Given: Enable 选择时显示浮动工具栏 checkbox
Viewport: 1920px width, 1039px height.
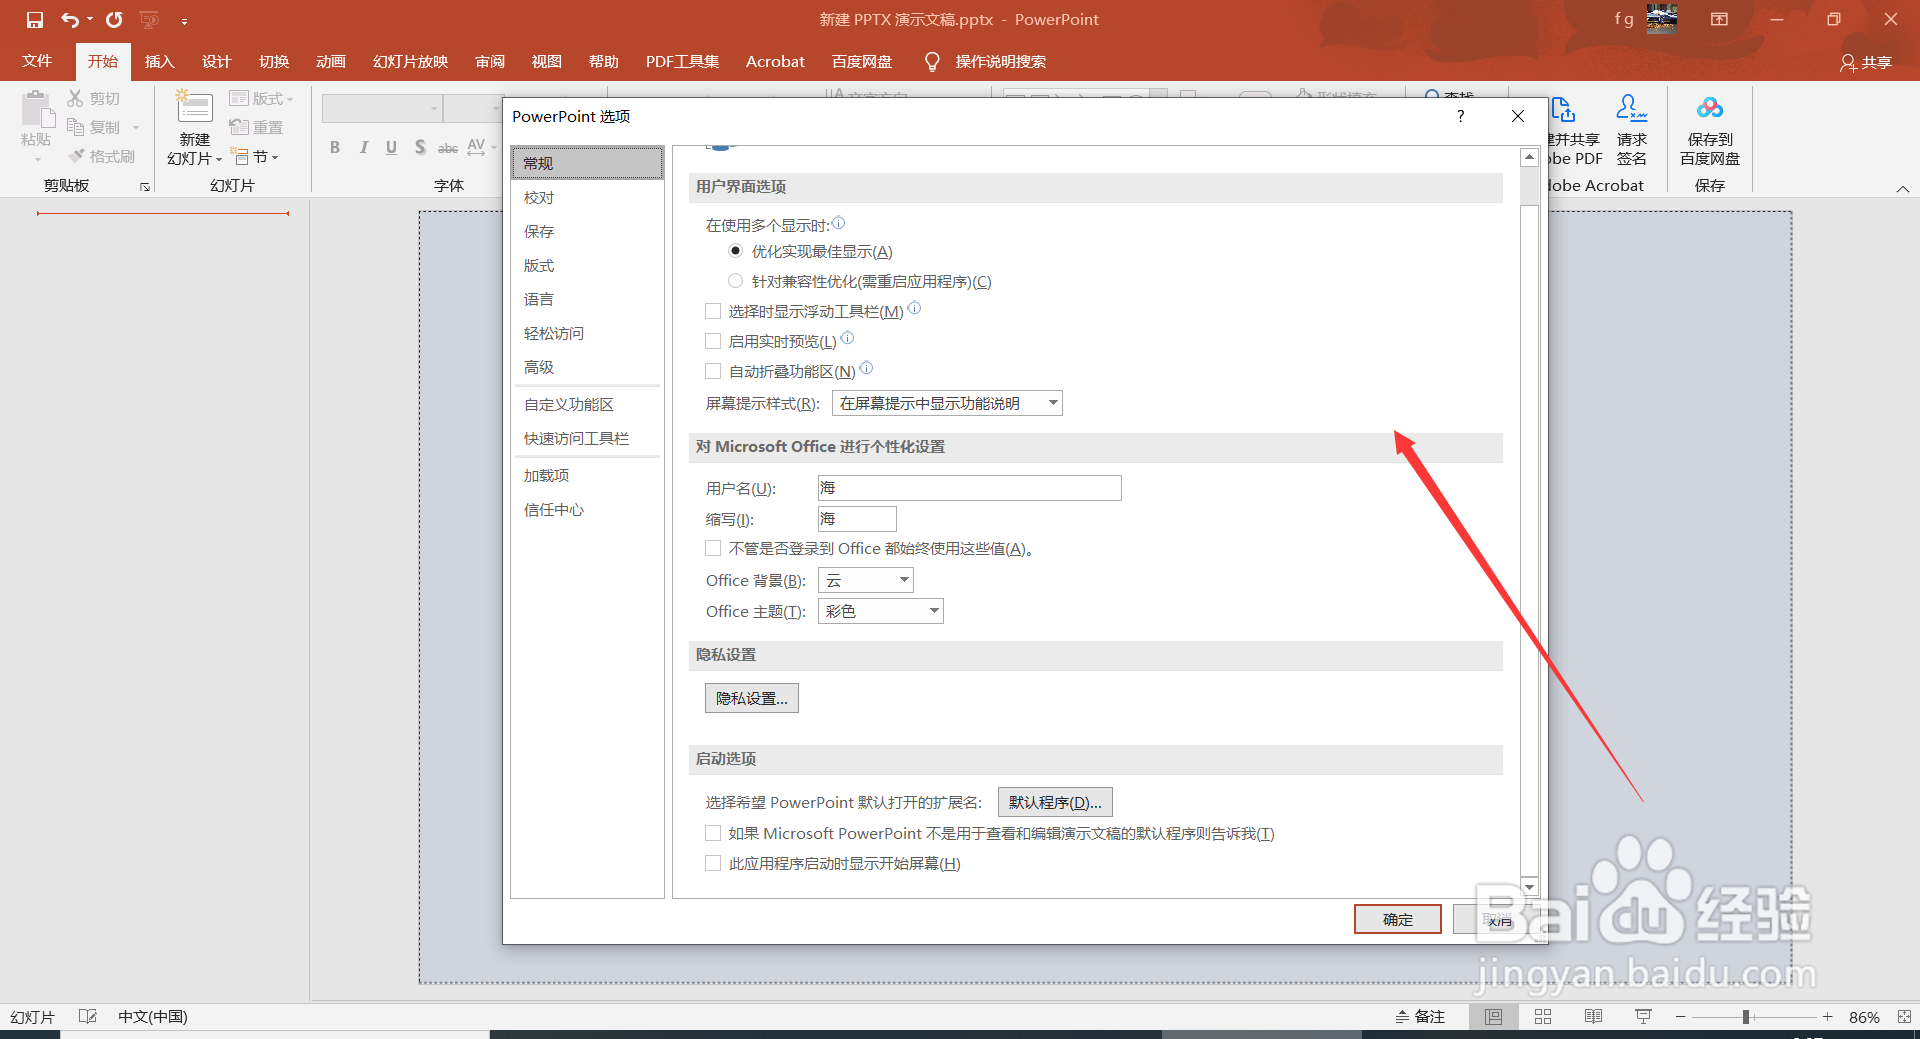Looking at the screenshot, I should coord(713,311).
